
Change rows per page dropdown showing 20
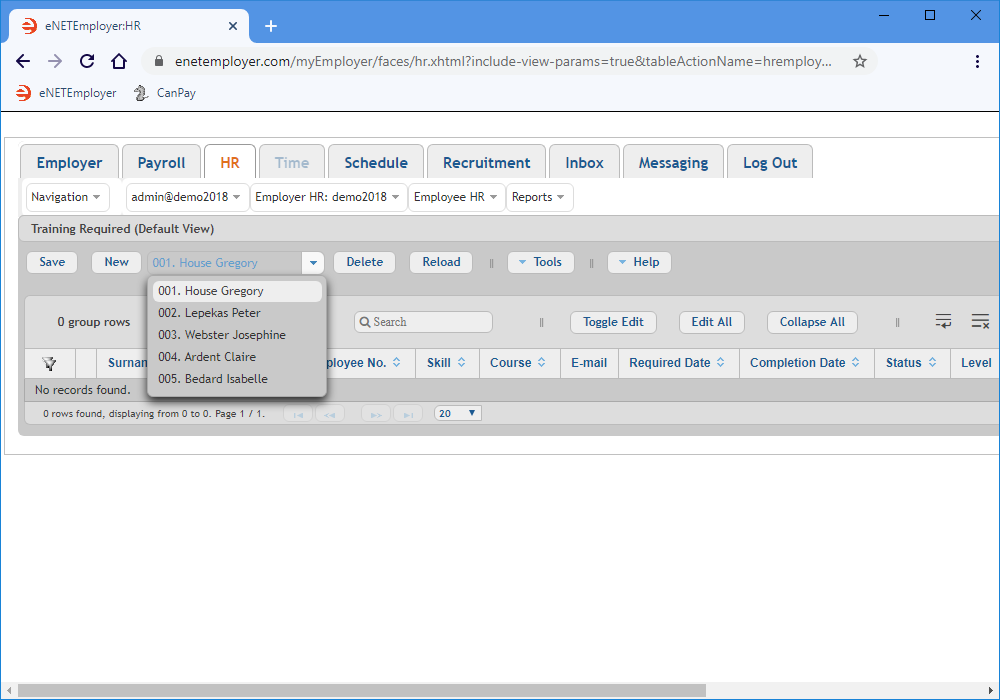[x=457, y=413]
